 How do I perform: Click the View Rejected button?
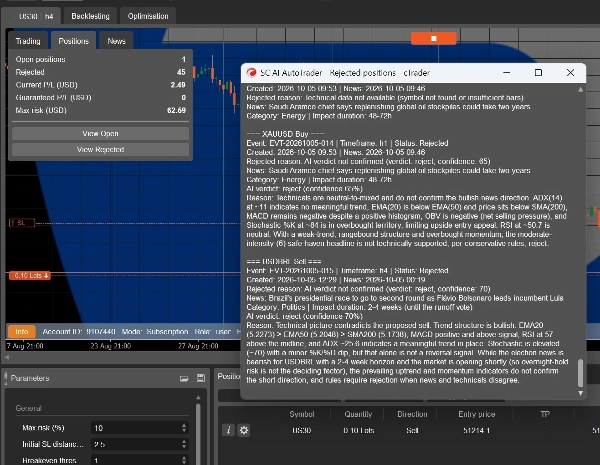[100, 149]
